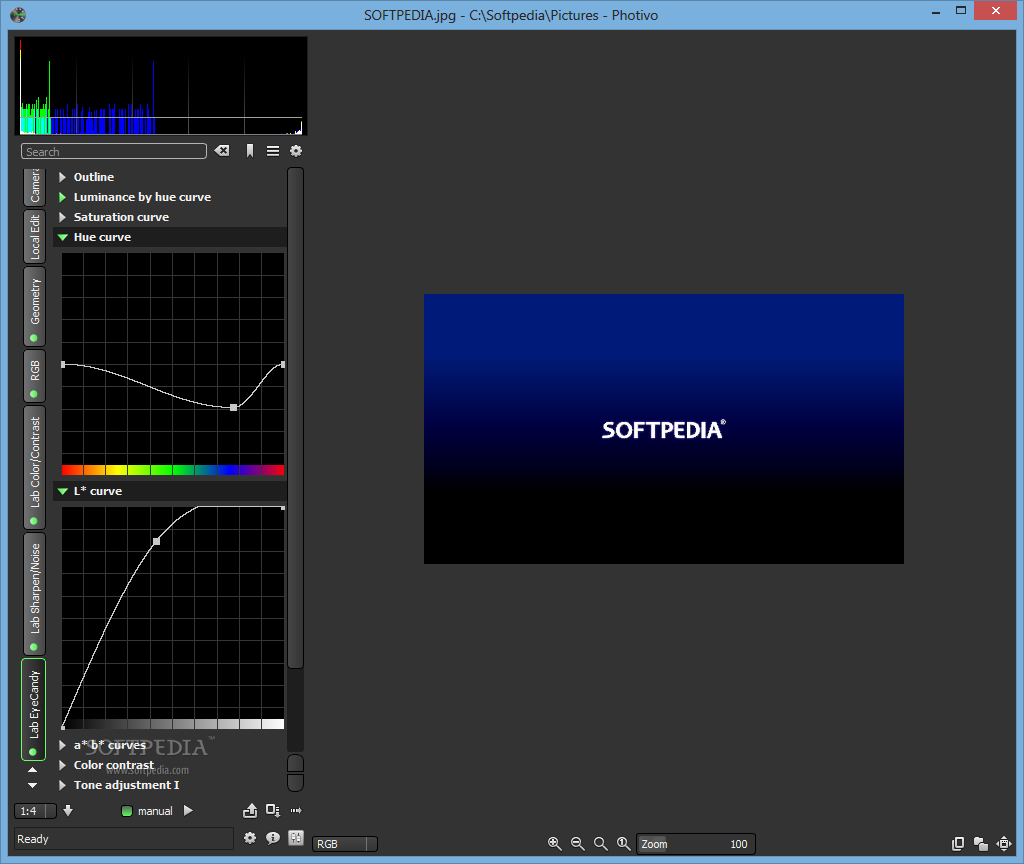Image resolution: width=1024 pixels, height=864 pixels.
Task: Click the export/save output icon
Action: click(250, 810)
